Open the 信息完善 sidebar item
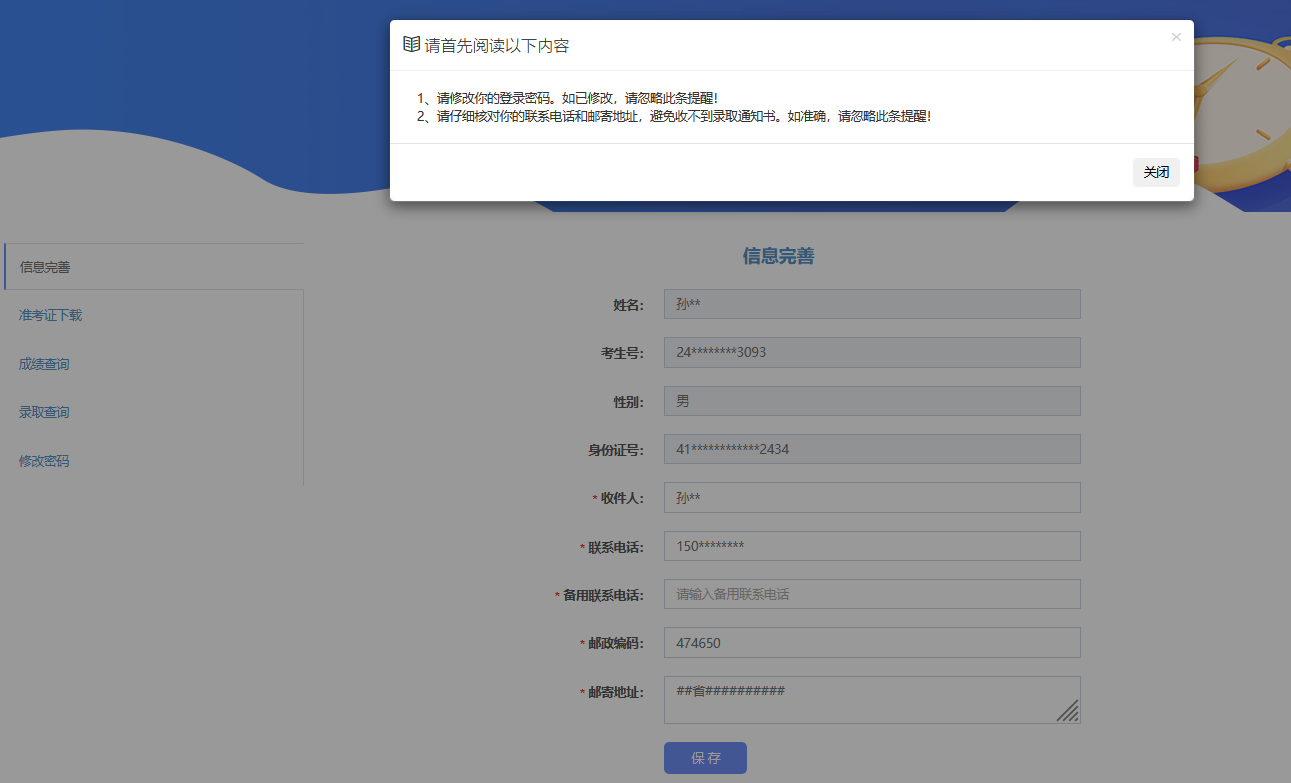This screenshot has width=1291, height=783. 45,267
